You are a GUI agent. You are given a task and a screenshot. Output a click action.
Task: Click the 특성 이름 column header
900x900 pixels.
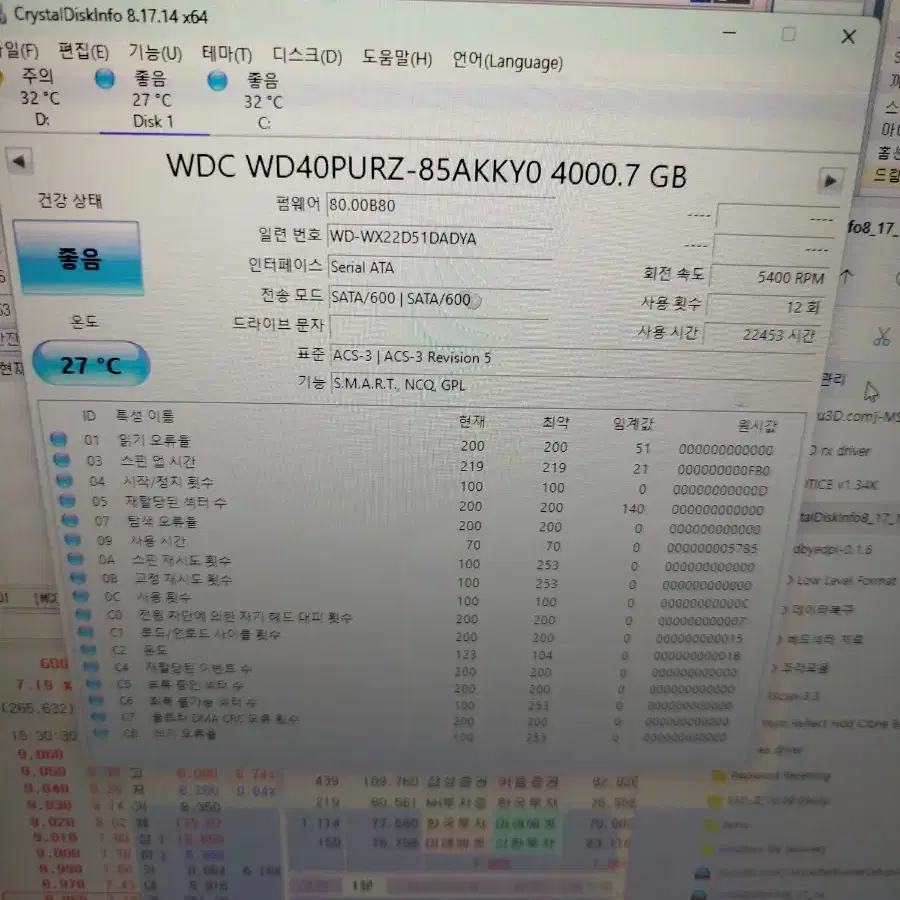pos(145,416)
